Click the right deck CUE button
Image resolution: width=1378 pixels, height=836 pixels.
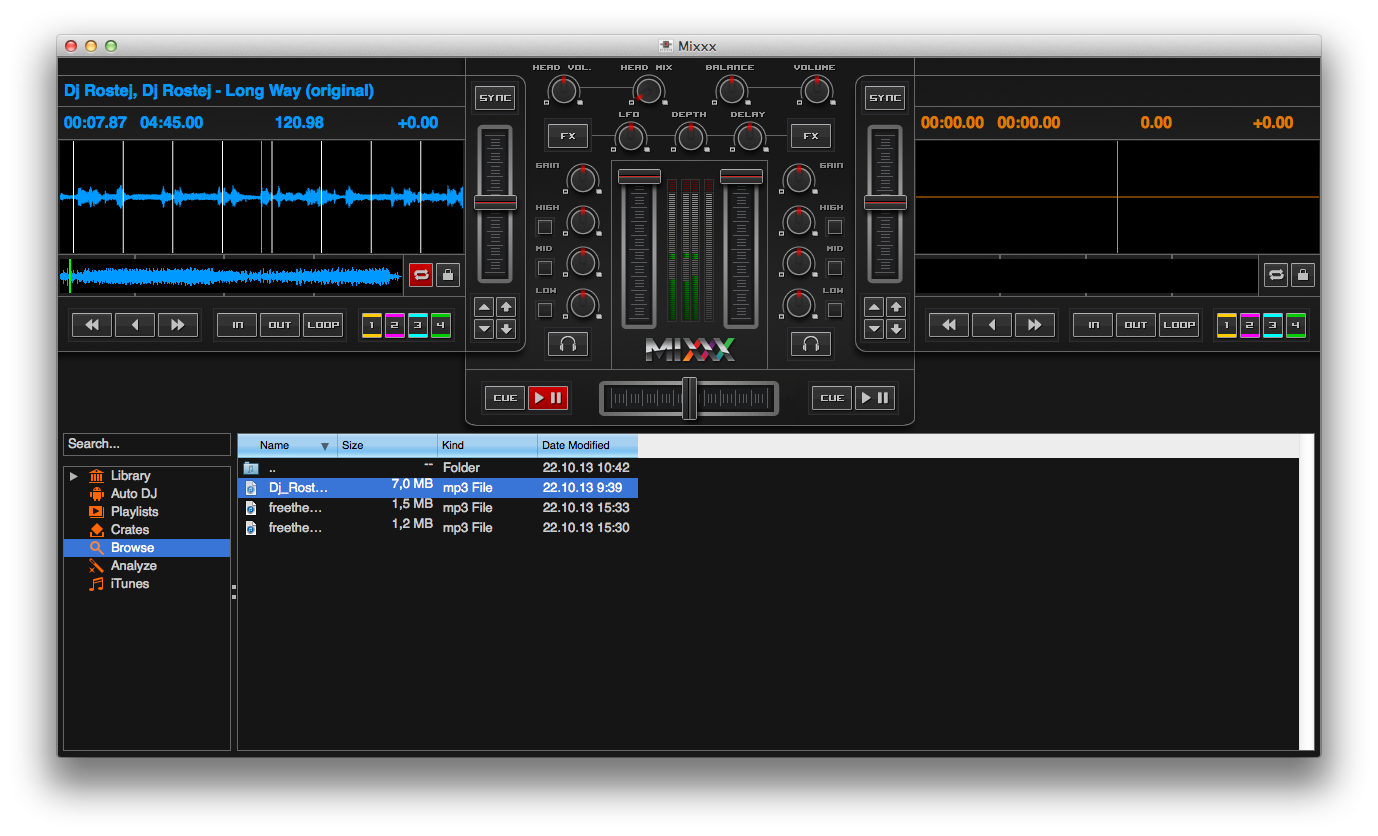(x=832, y=398)
